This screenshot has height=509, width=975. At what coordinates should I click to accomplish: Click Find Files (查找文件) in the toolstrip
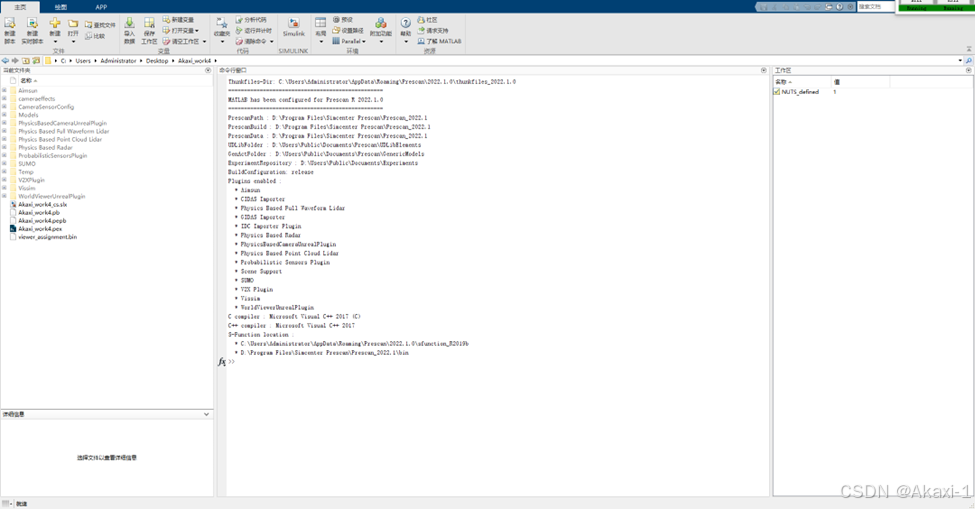(x=100, y=25)
